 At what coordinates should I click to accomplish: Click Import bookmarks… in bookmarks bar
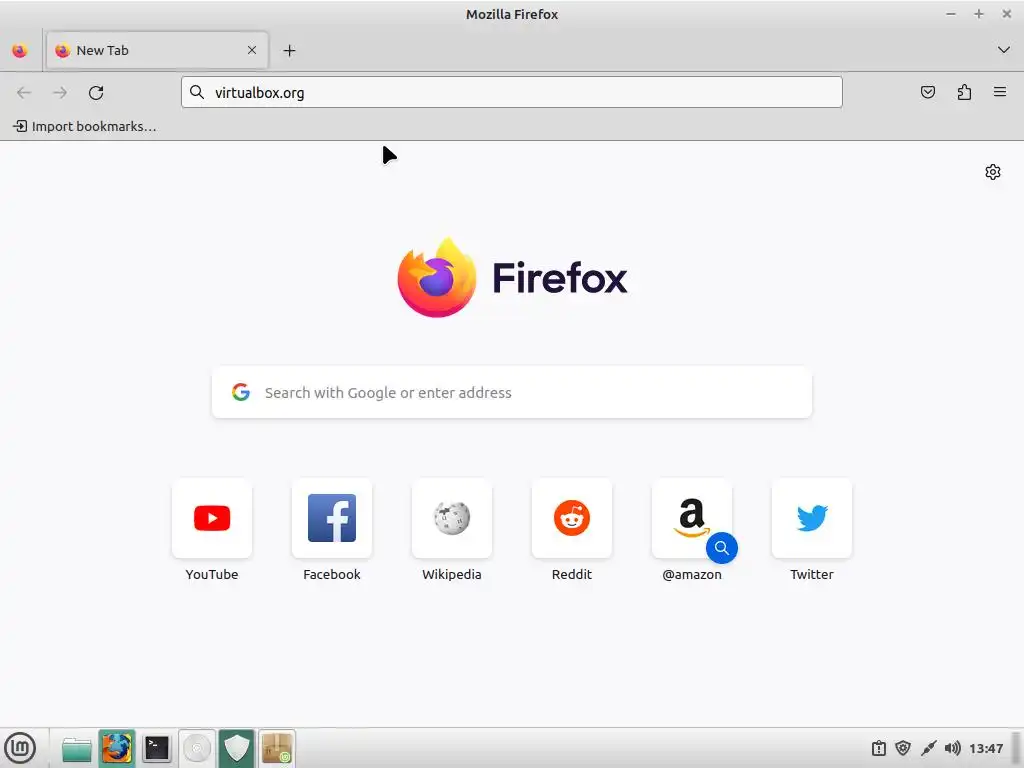pyautogui.click(x=85, y=126)
